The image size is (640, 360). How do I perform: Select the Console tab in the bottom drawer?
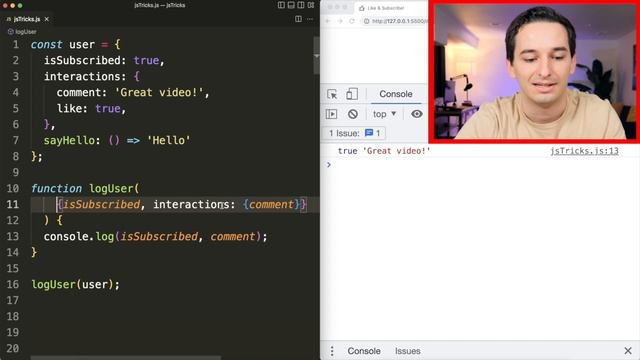[364, 351]
